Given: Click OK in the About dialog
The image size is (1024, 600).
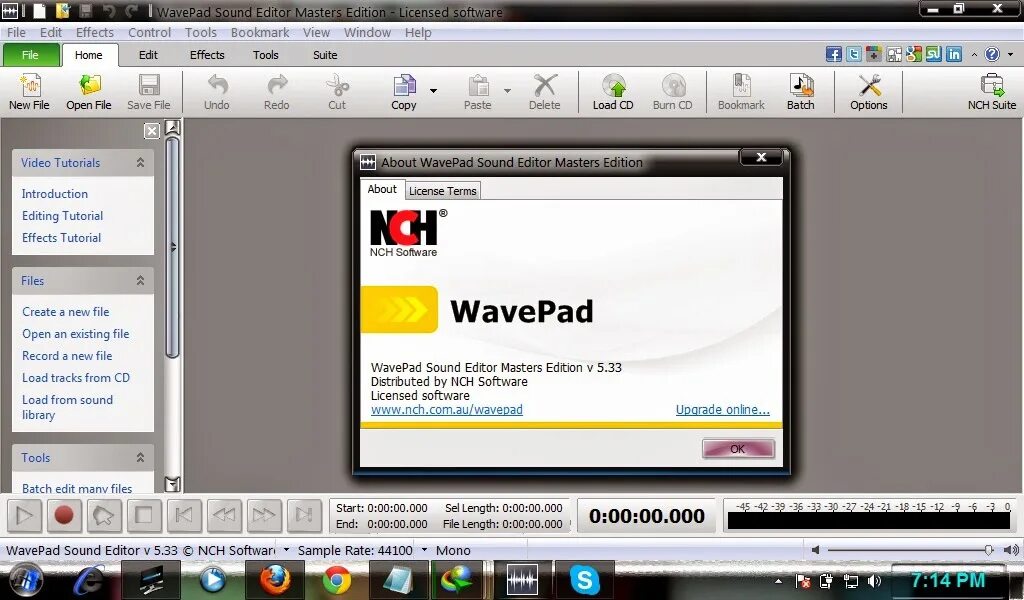Looking at the screenshot, I should [738, 449].
